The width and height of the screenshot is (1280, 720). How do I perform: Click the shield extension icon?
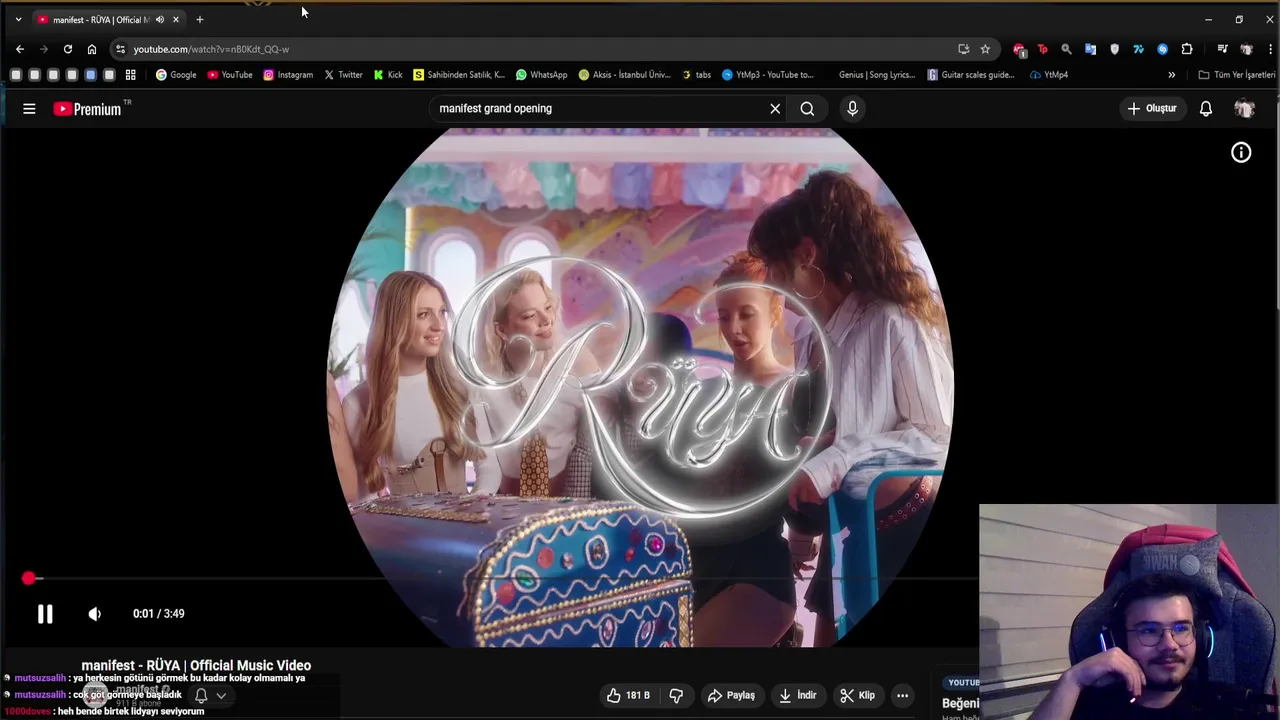pos(1114,49)
